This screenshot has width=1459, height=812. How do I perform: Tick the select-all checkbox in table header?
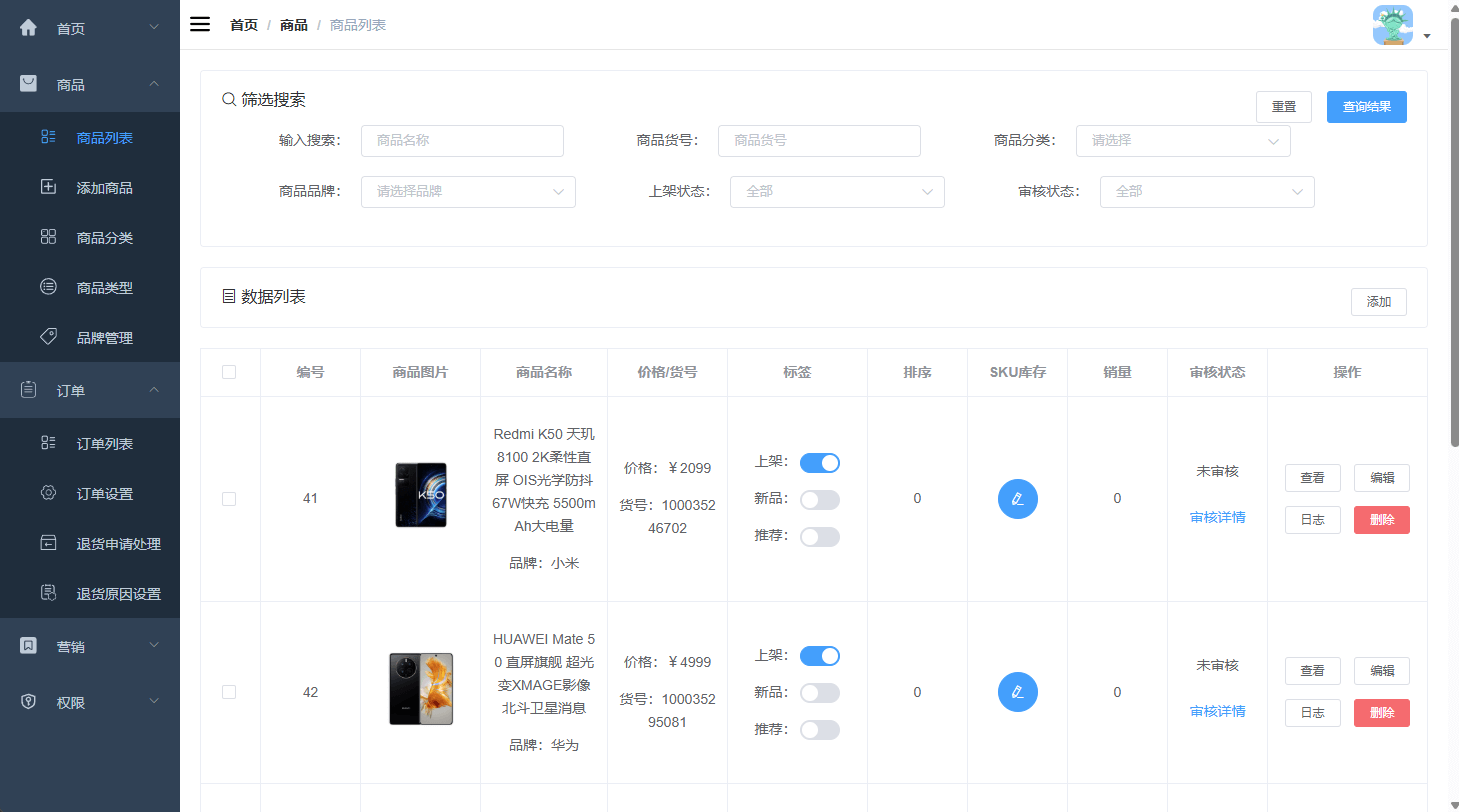click(229, 372)
